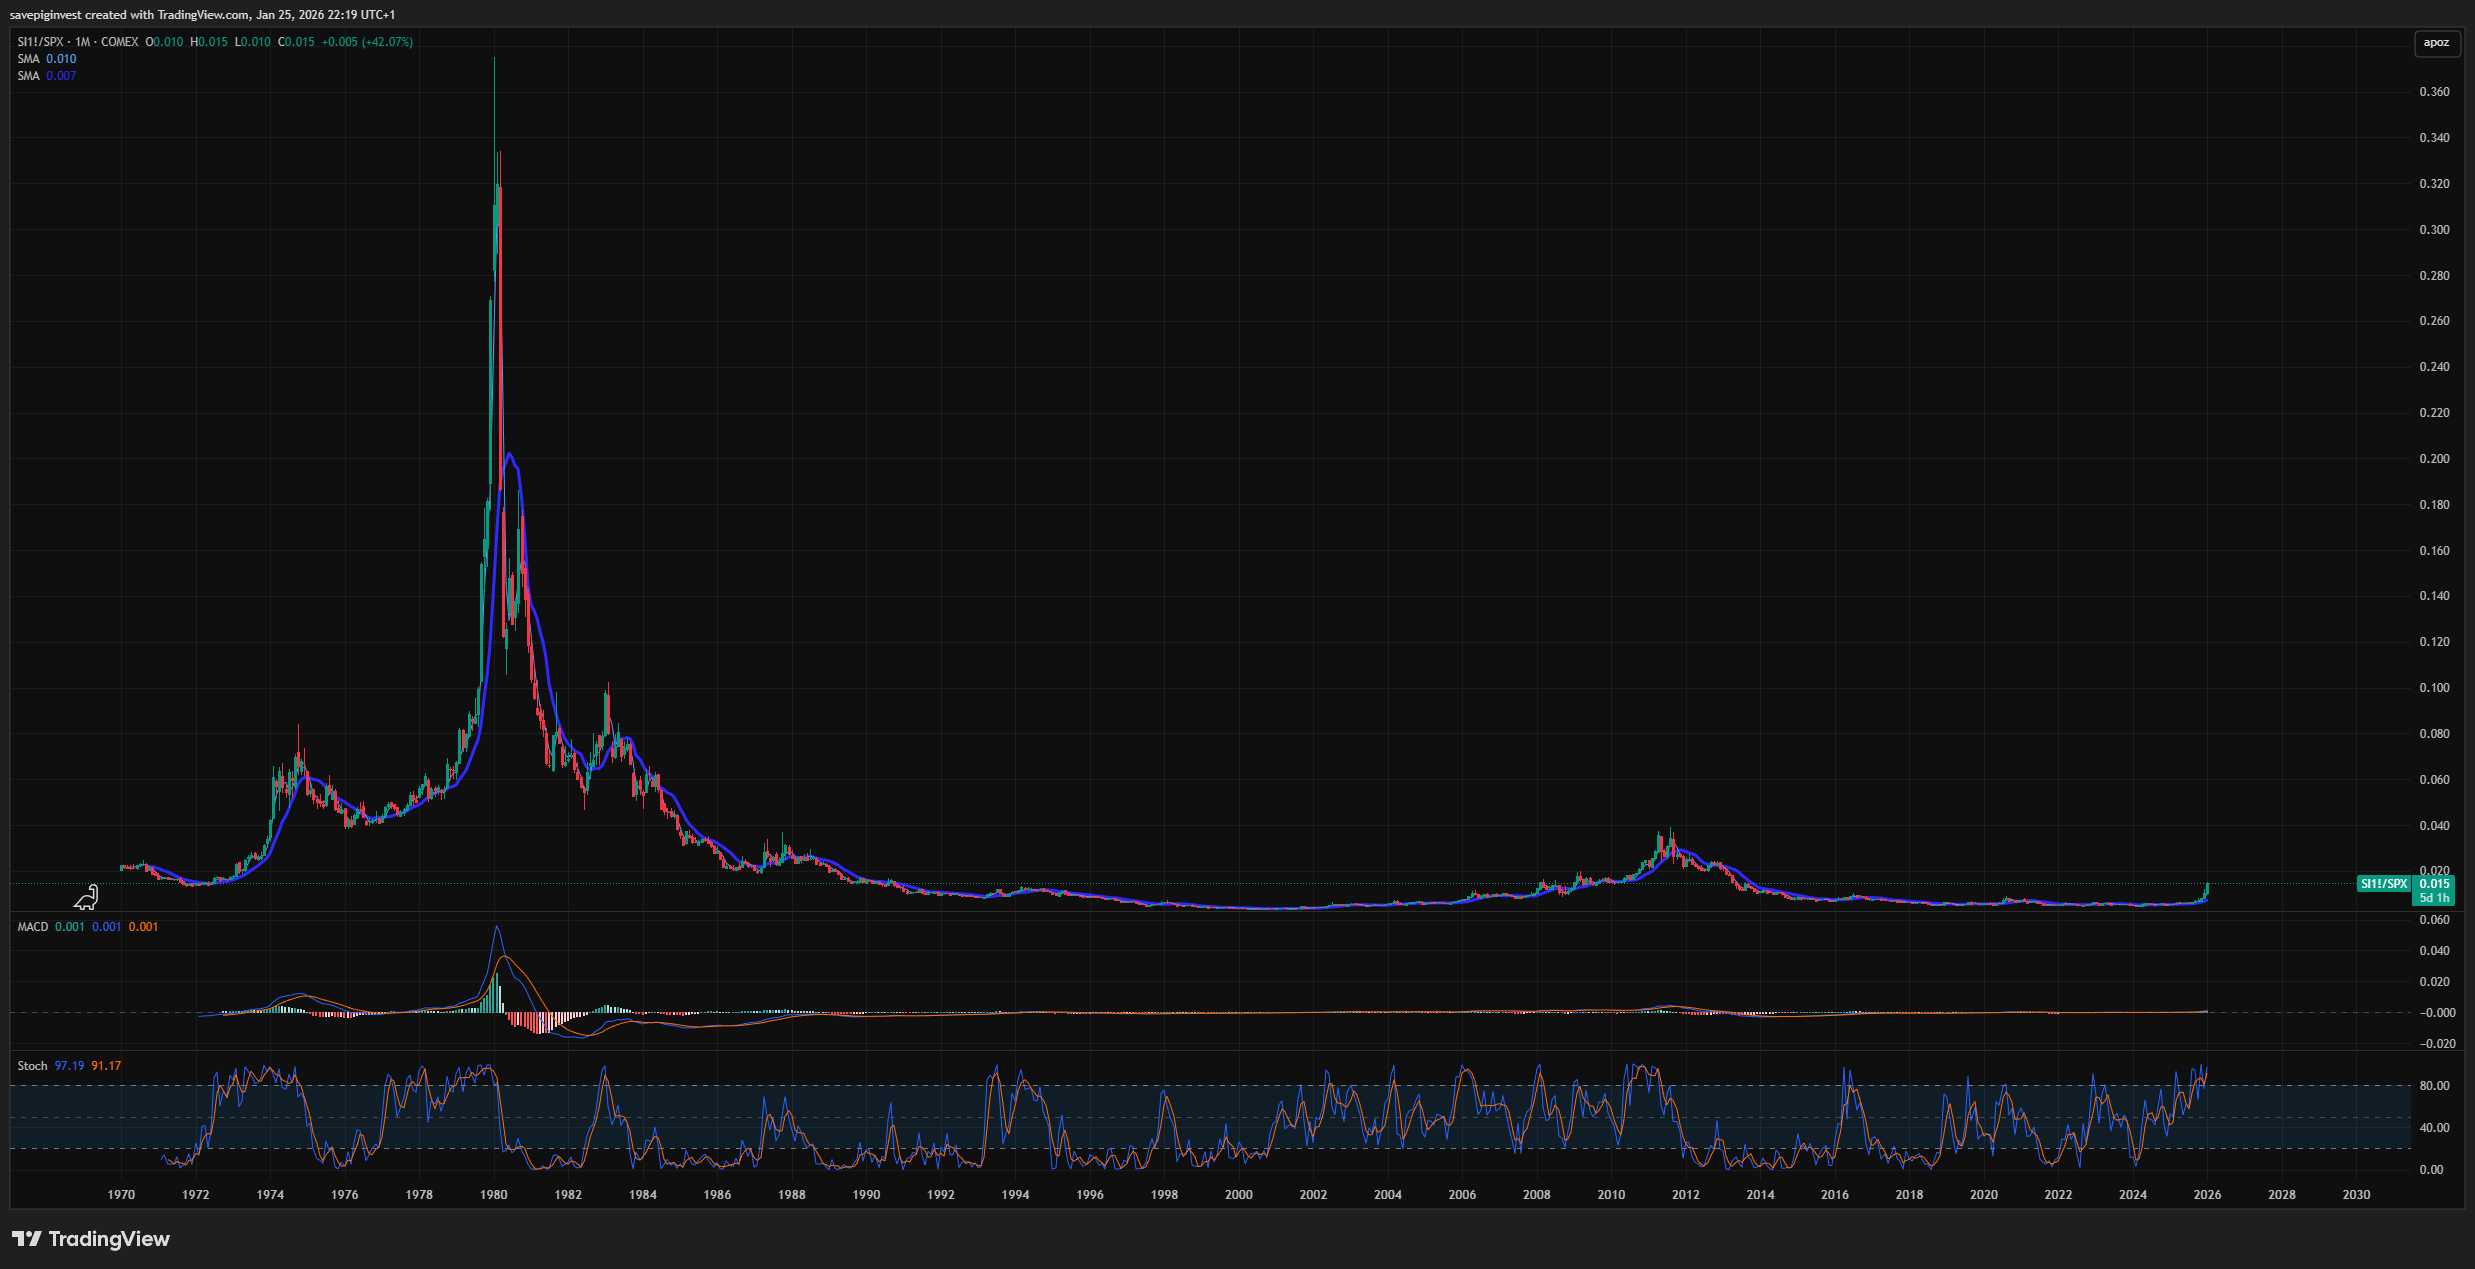Select the MACD indicator legend label
The height and width of the screenshot is (1269, 2475).
click(33, 927)
